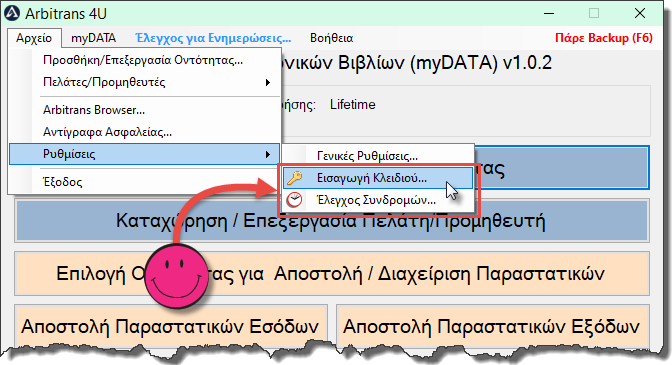Click the Lifetime license text

352,105
